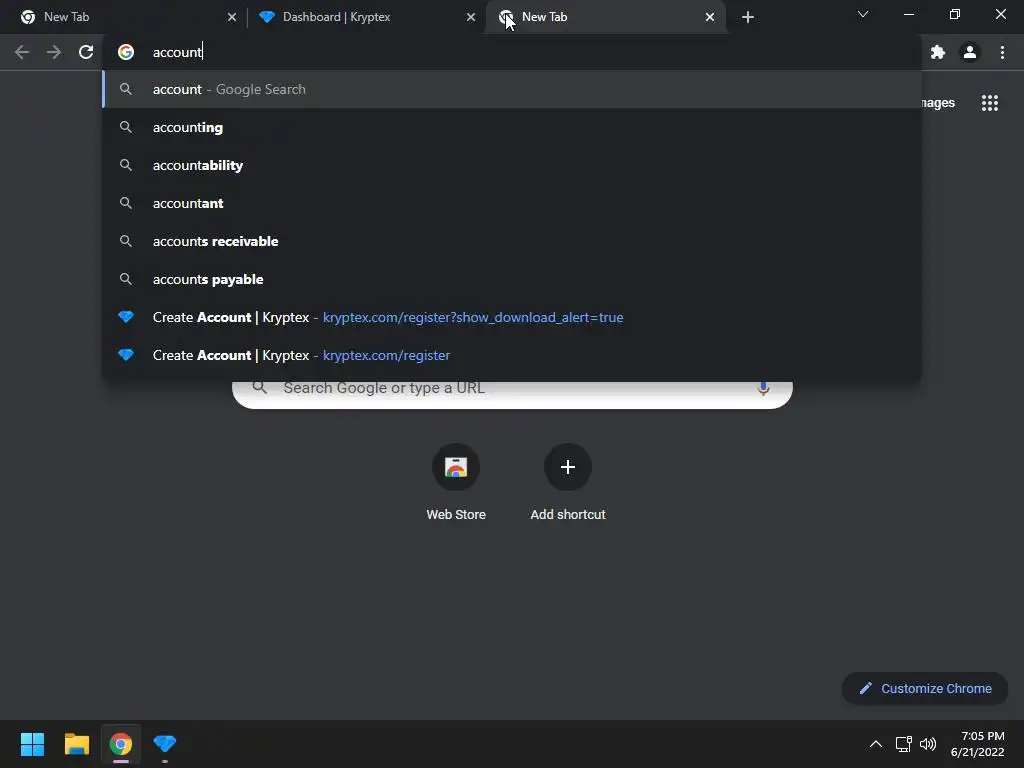1024x768 pixels.
Task: Open the volume control in the tray
Action: pyautogui.click(x=928, y=744)
